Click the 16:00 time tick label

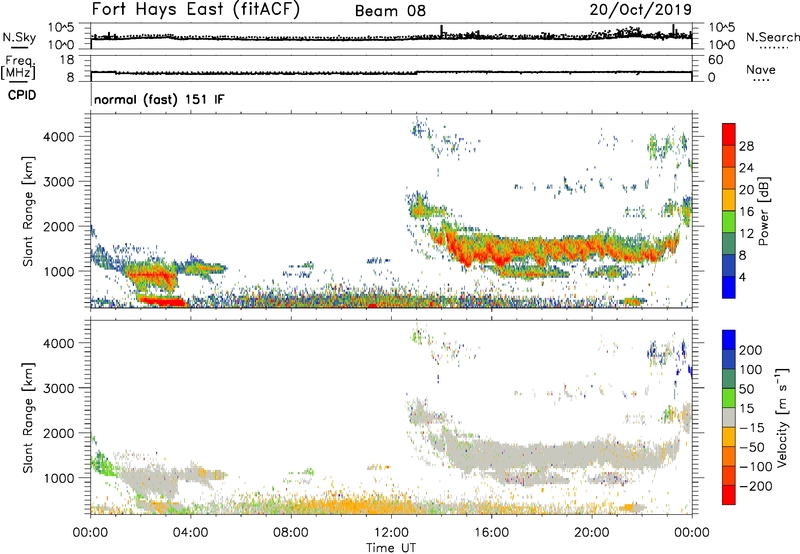(x=491, y=533)
